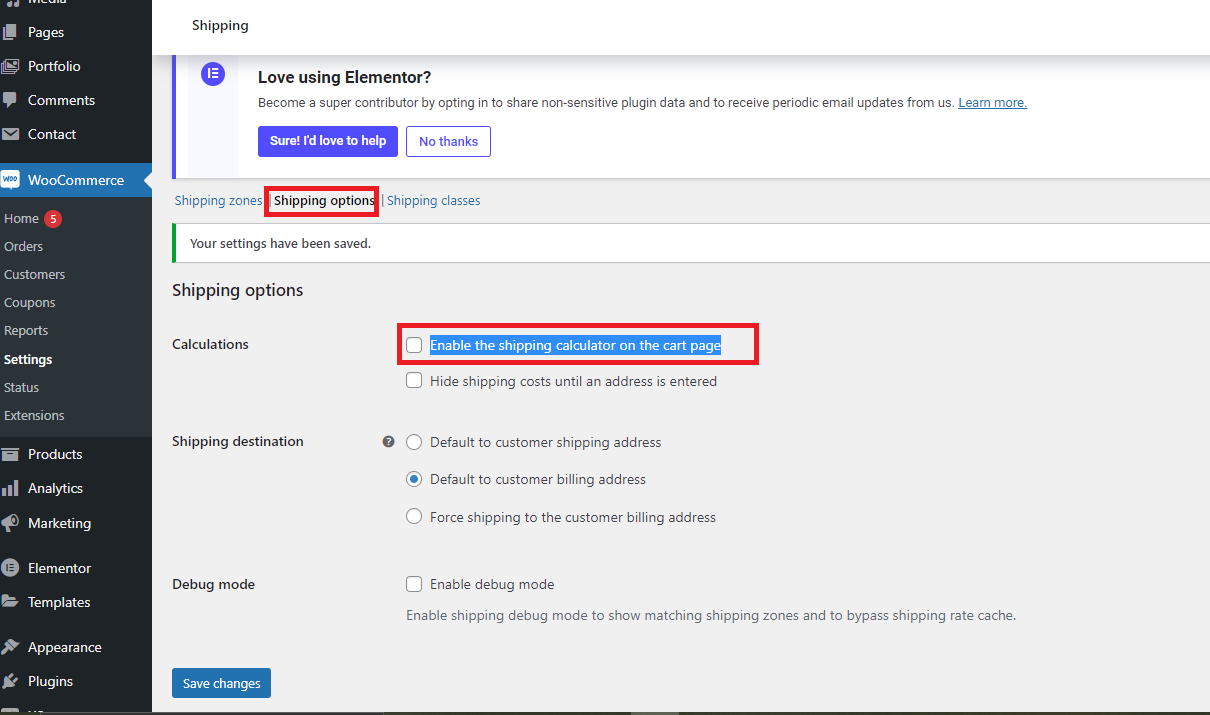Open the WooCommerce menu label

[x=76, y=180]
